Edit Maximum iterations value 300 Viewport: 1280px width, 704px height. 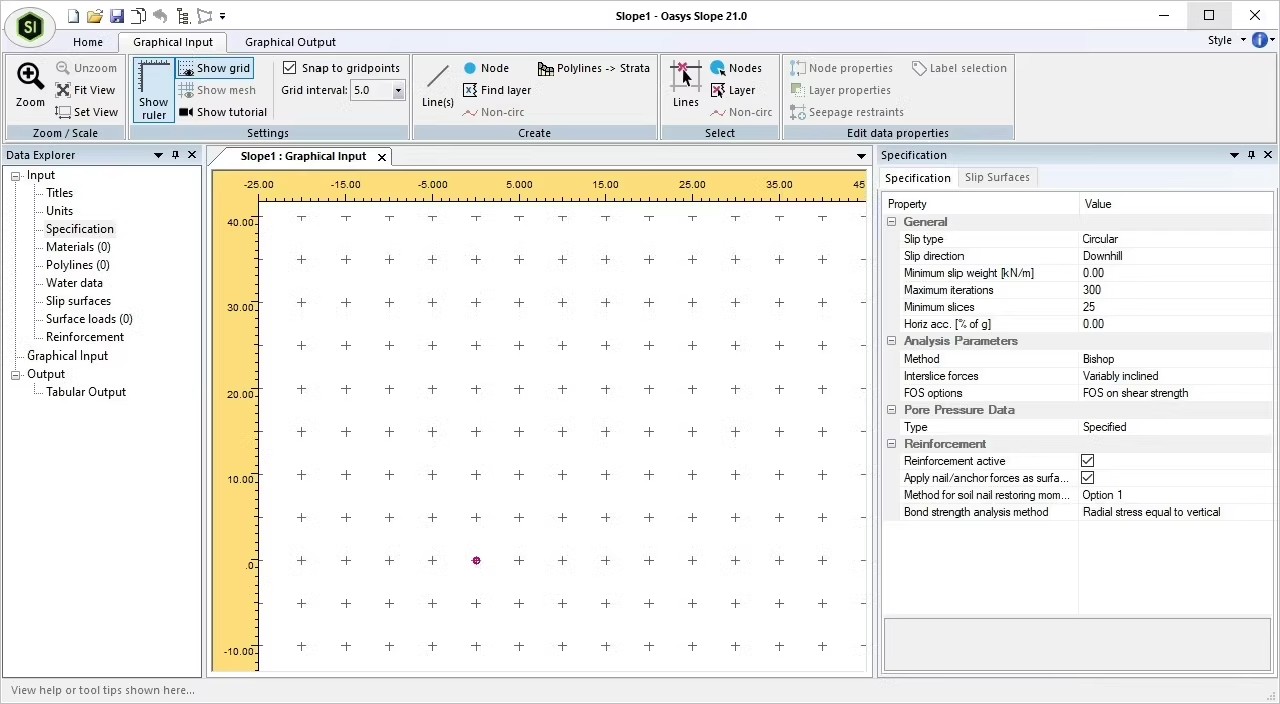pyautogui.click(x=1175, y=290)
